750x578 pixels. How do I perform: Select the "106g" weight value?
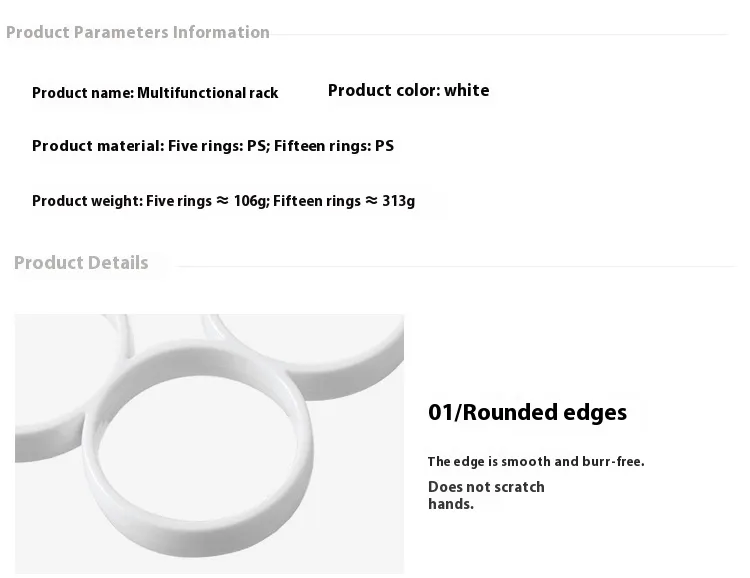pyautogui.click(x=251, y=201)
